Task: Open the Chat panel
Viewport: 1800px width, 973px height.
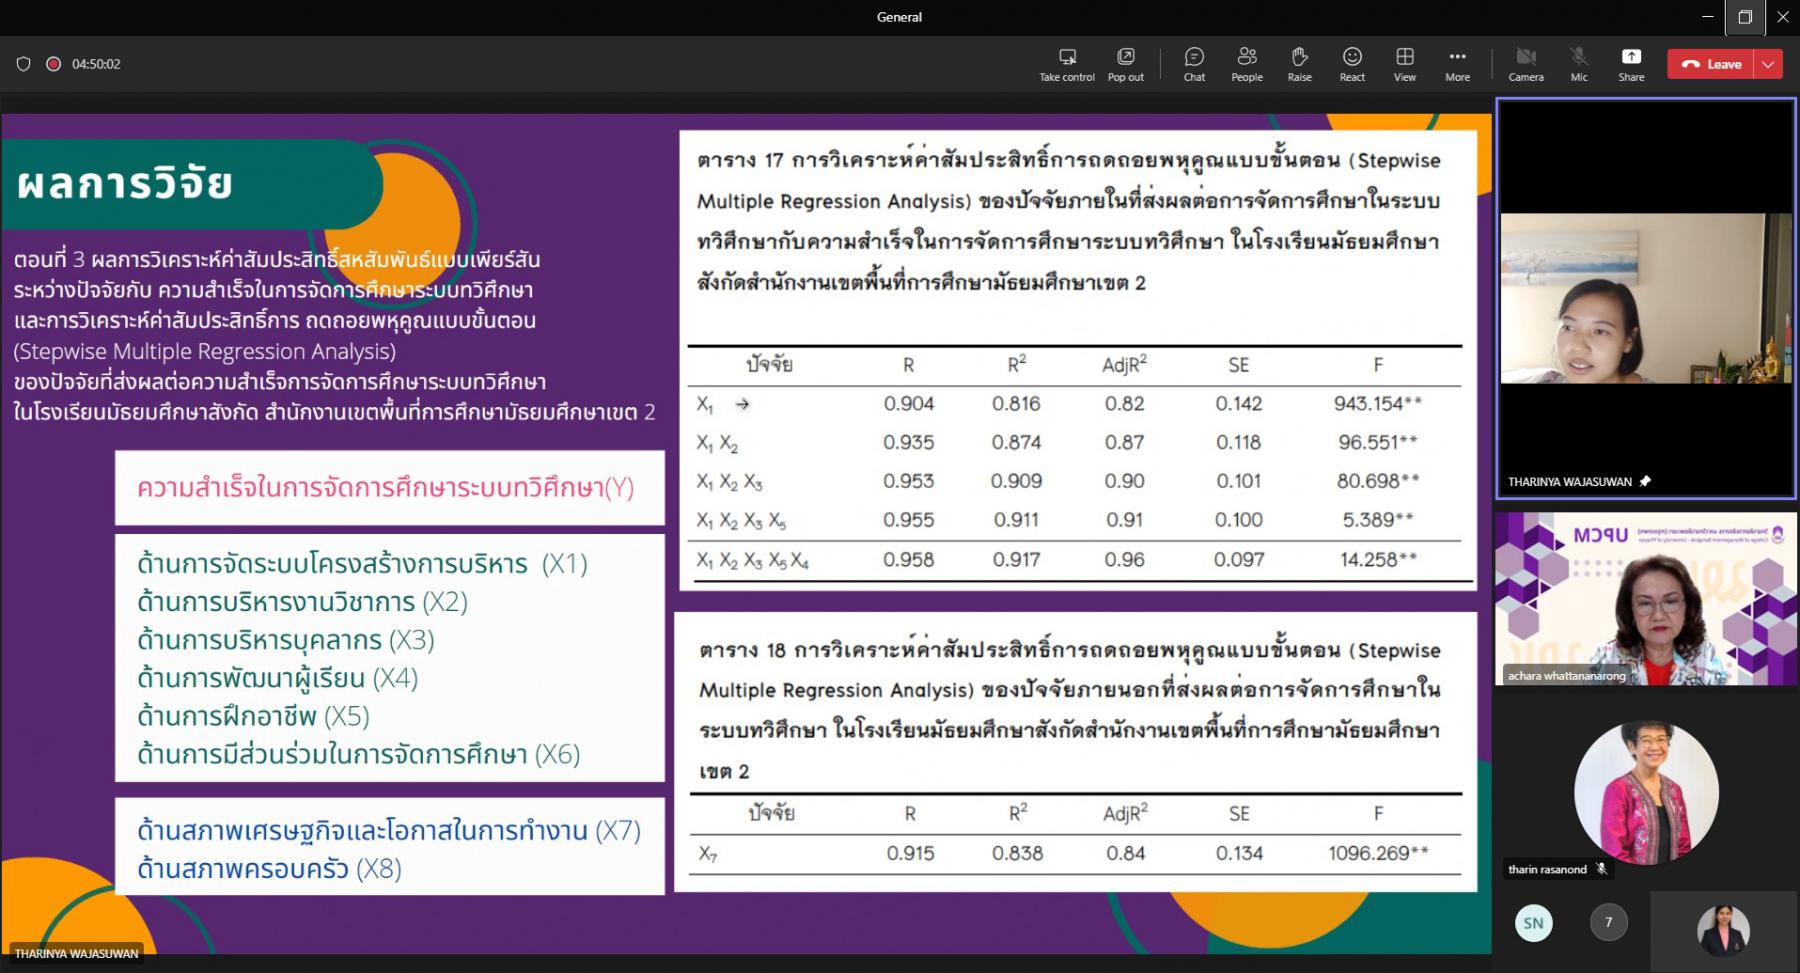Action: pos(1194,64)
